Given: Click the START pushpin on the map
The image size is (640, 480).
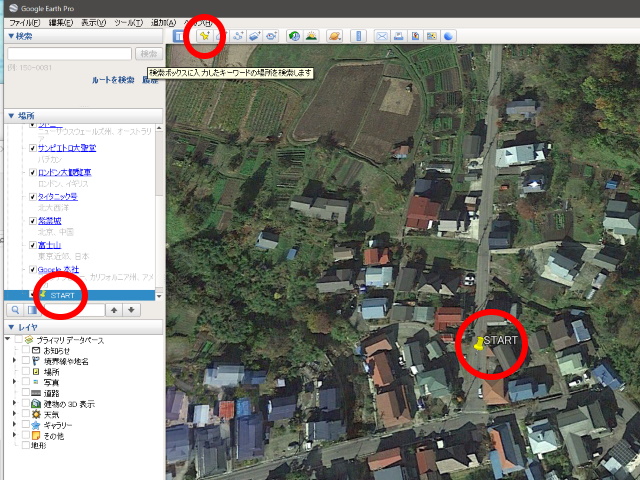Looking at the screenshot, I should pyautogui.click(x=478, y=343).
